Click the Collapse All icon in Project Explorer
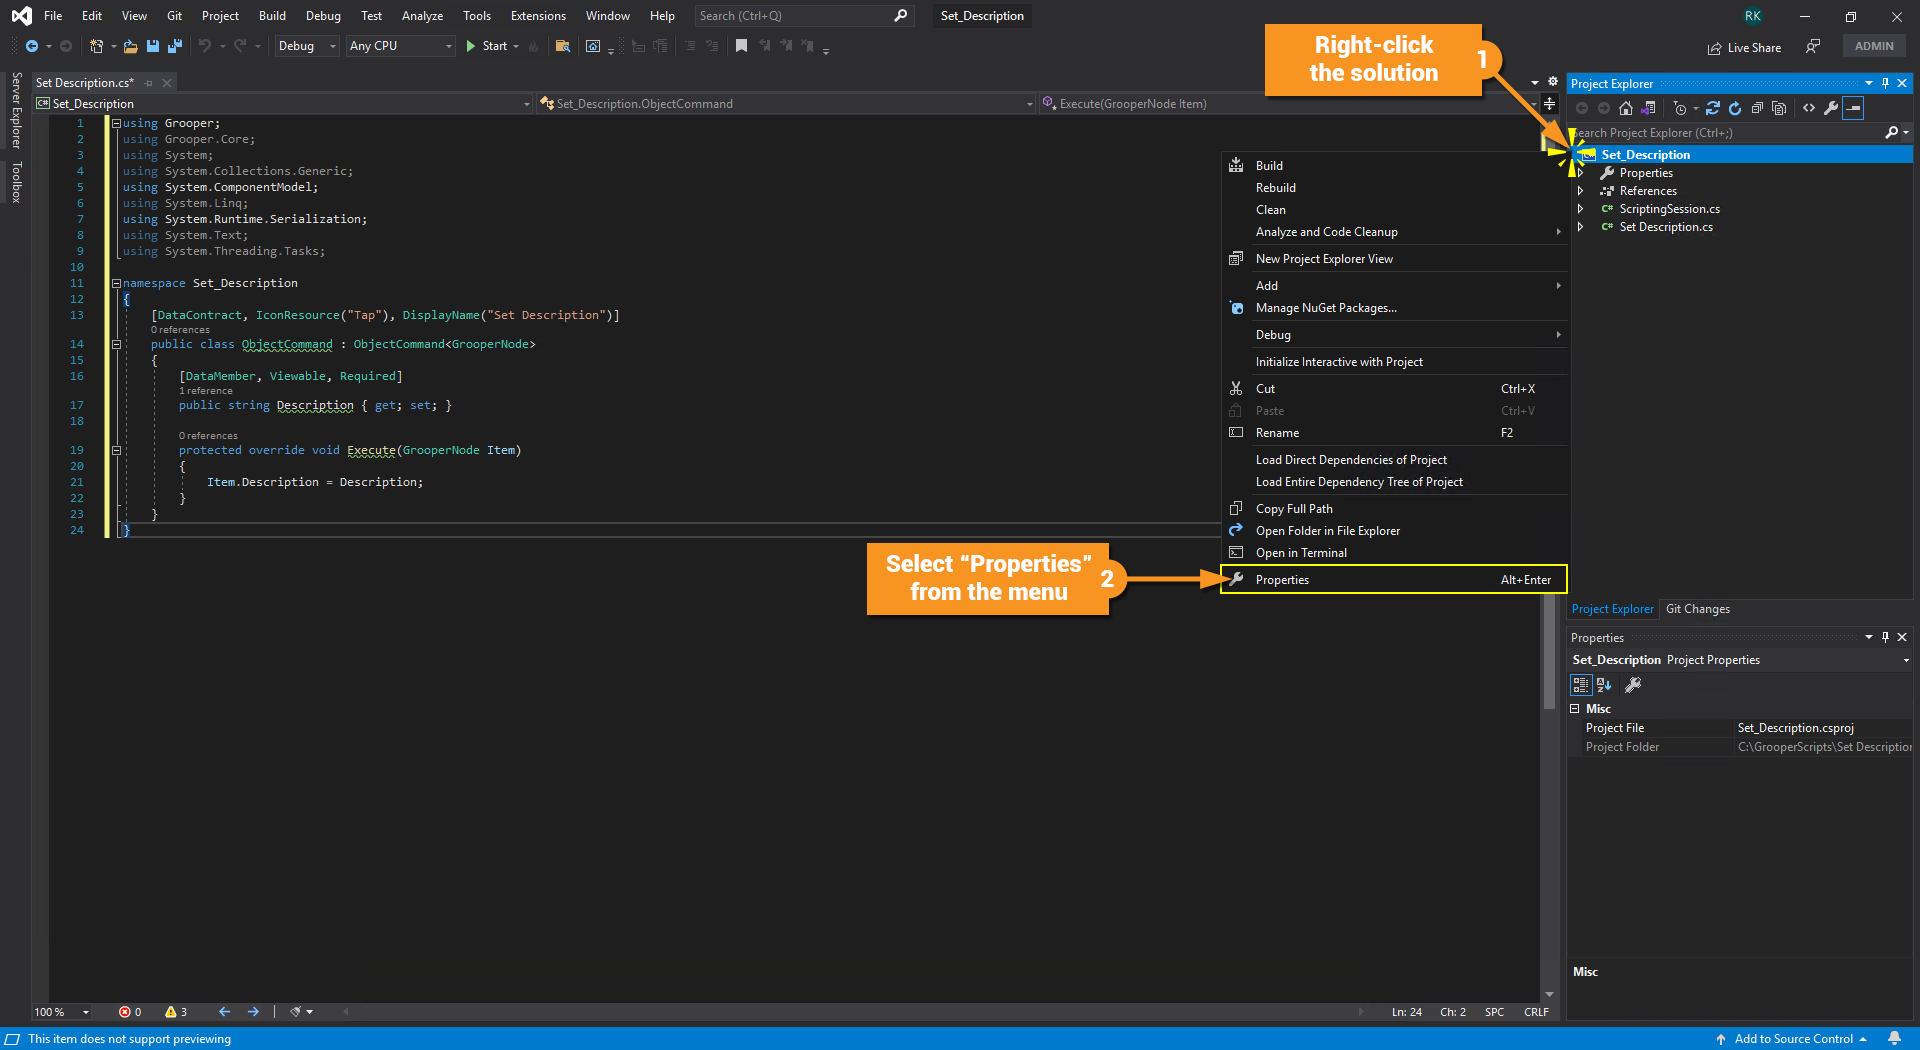 pyautogui.click(x=1757, y=108)
